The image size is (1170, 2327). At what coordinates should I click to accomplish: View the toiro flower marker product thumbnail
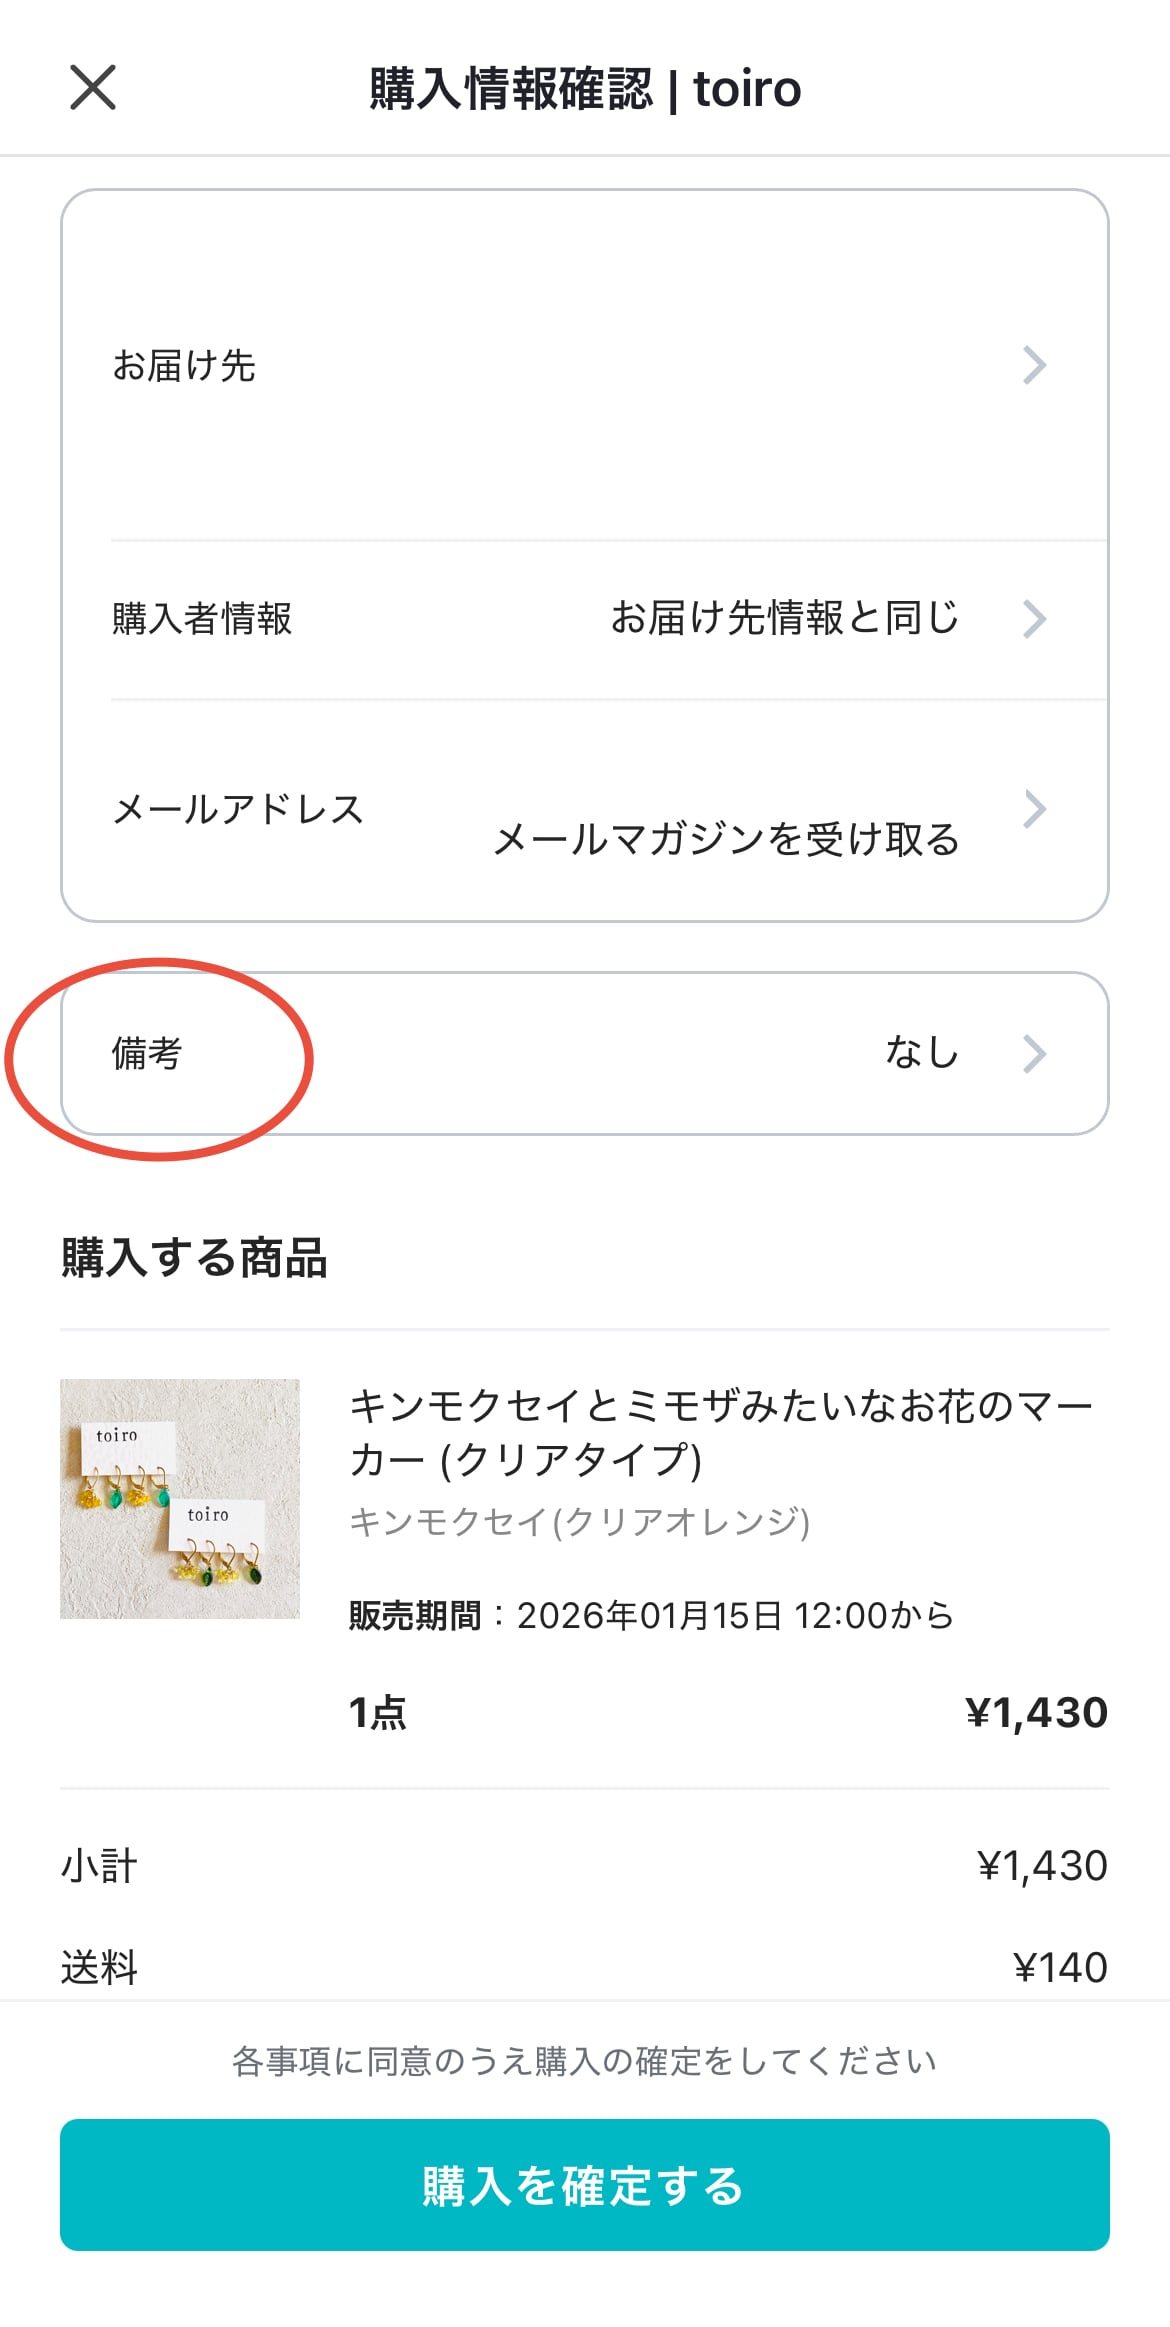click(x=180, y=1499)
